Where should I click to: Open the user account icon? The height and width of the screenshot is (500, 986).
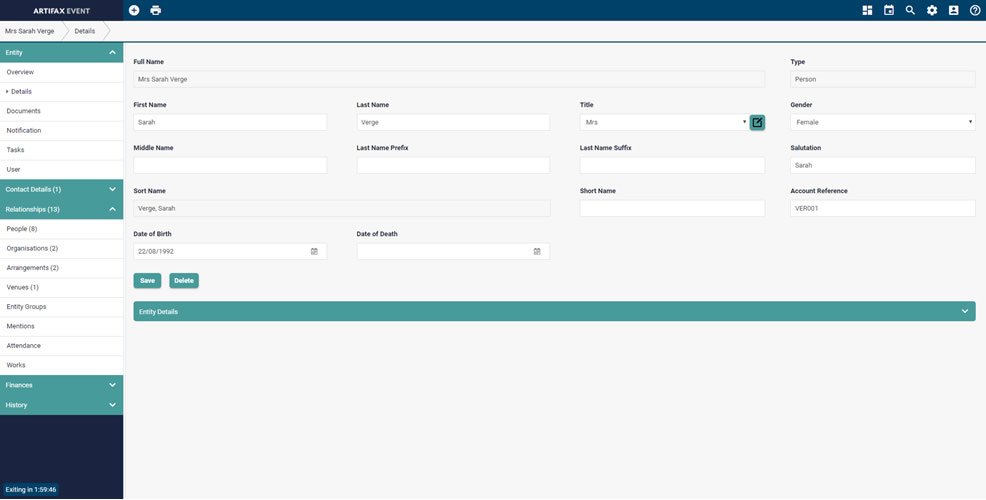tap(953, 10)
